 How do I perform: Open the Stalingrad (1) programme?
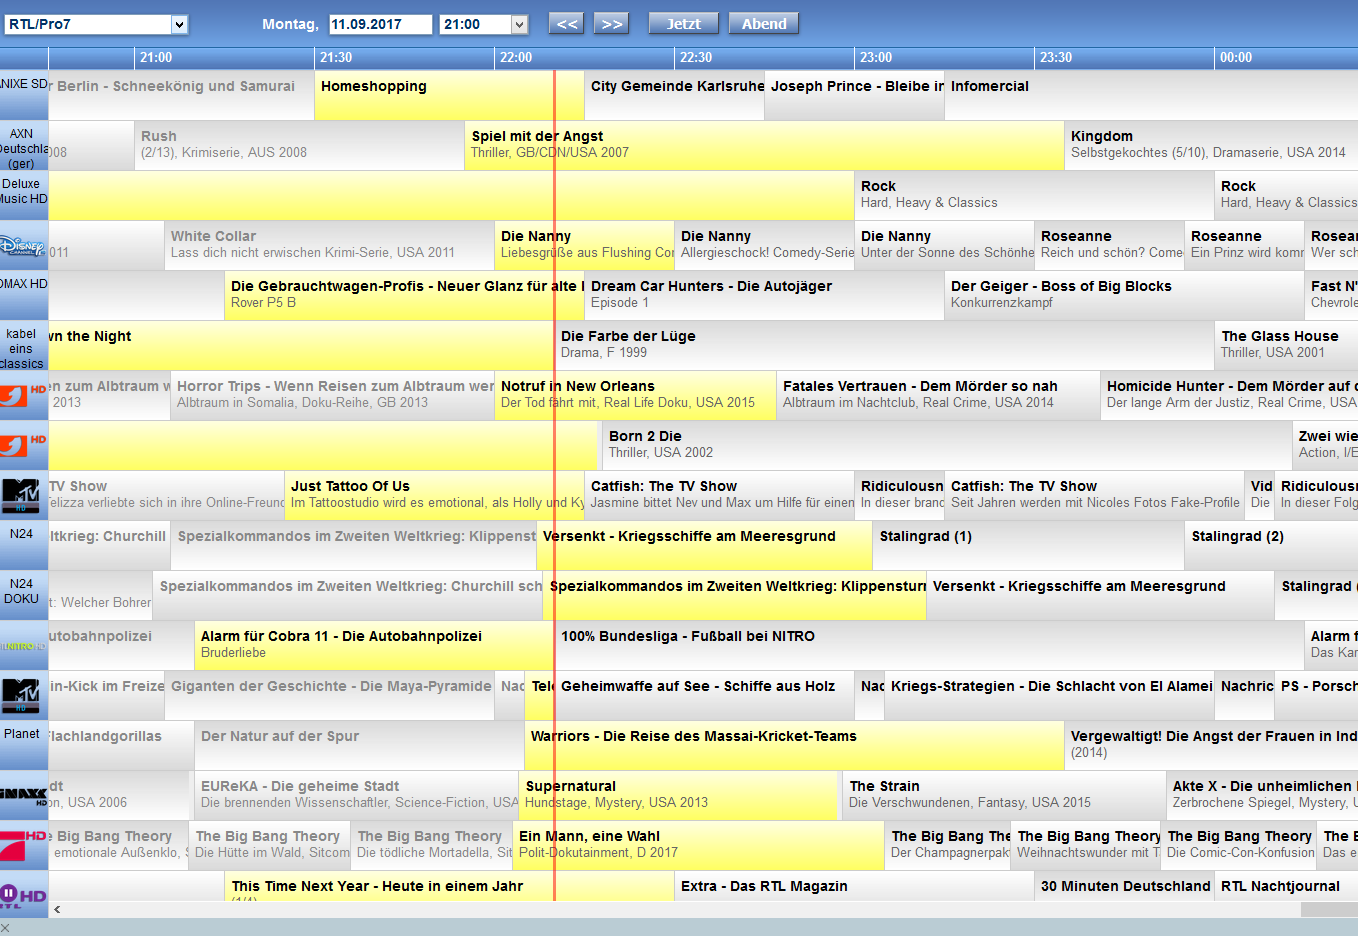pos(1029,545)
